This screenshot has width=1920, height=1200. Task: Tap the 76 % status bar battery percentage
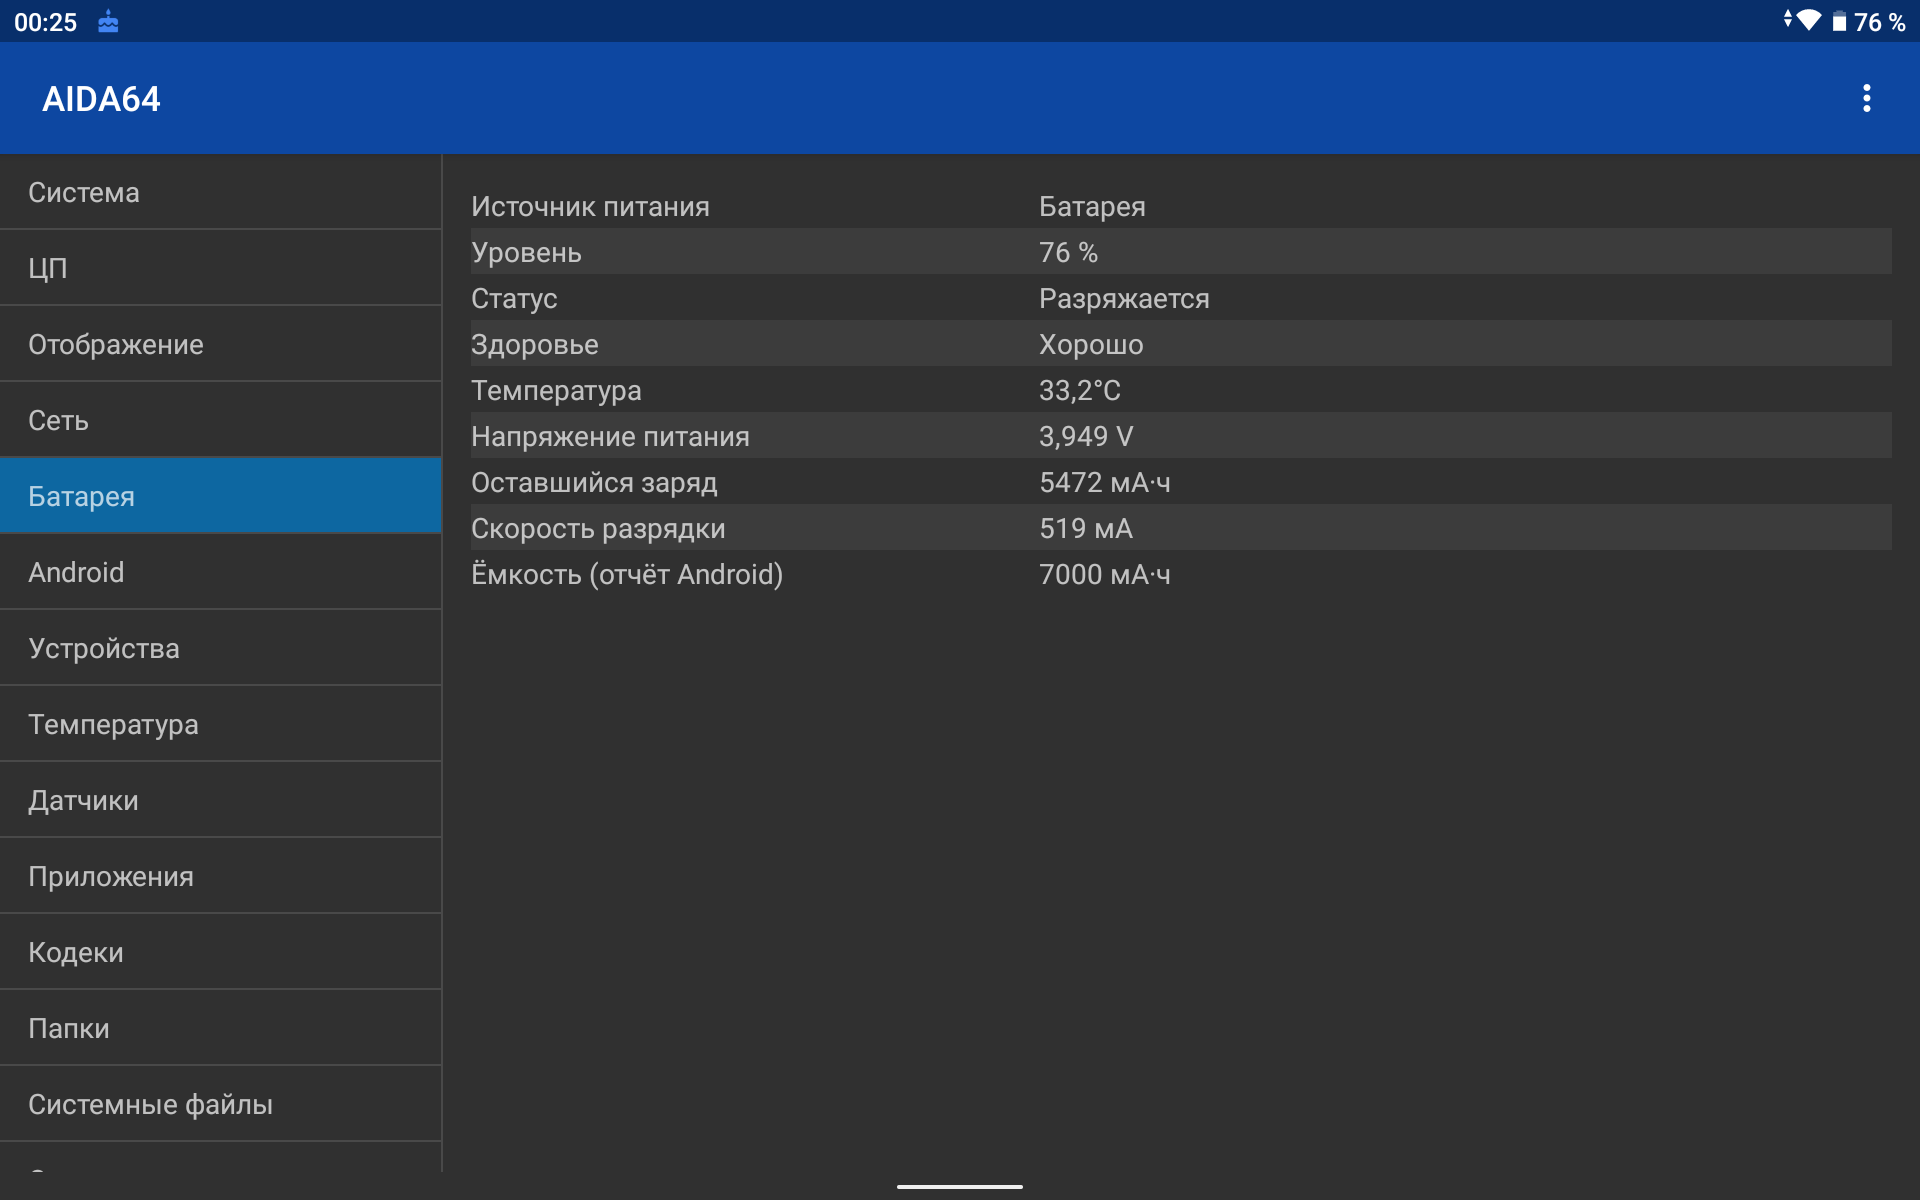(1880, 22)
